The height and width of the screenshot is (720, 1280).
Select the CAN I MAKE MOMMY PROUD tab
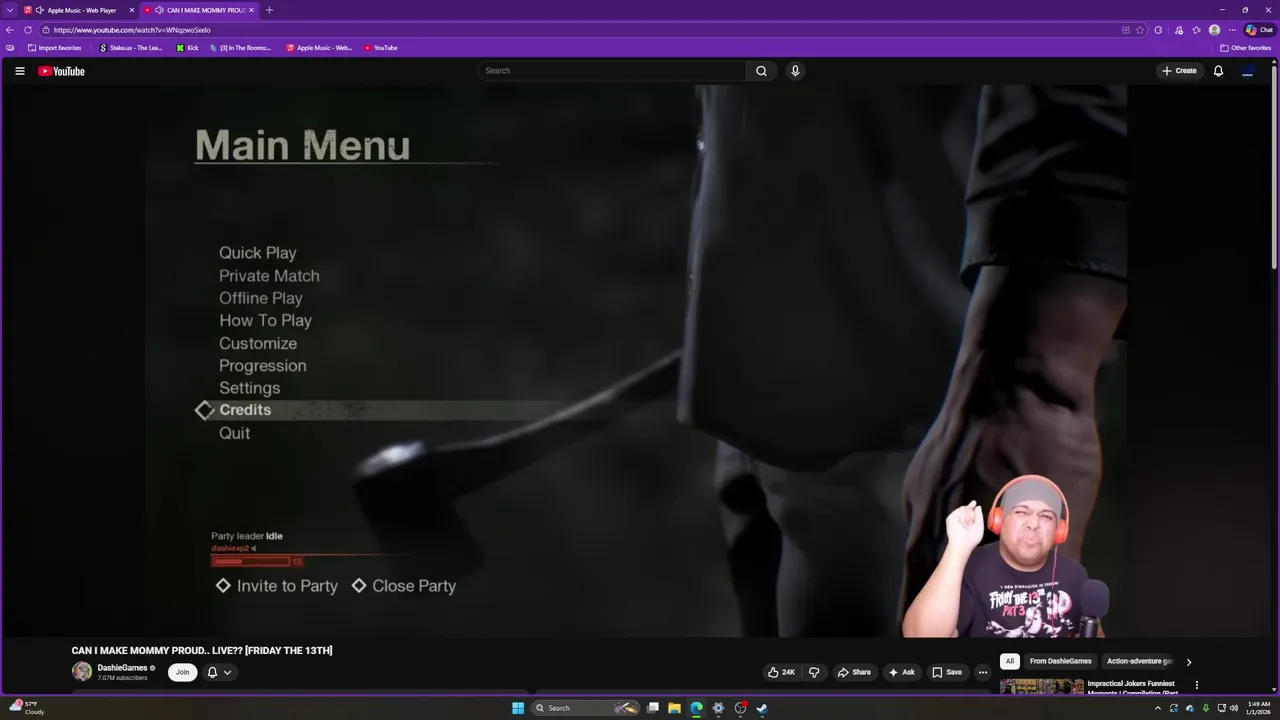click(199, 10)
